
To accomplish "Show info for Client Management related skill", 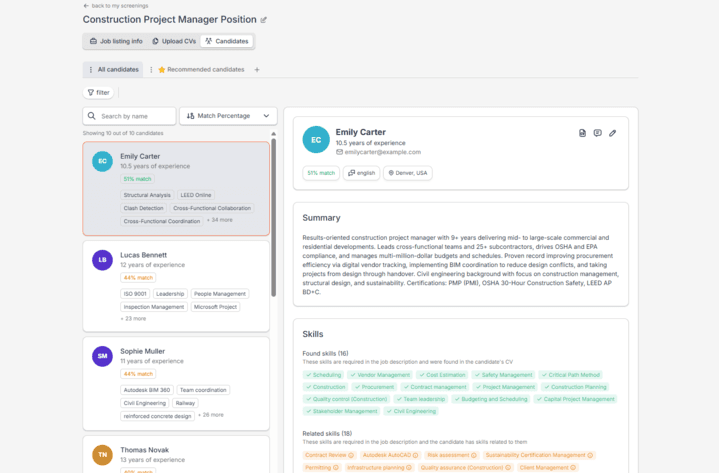I will tap(573, 468).
